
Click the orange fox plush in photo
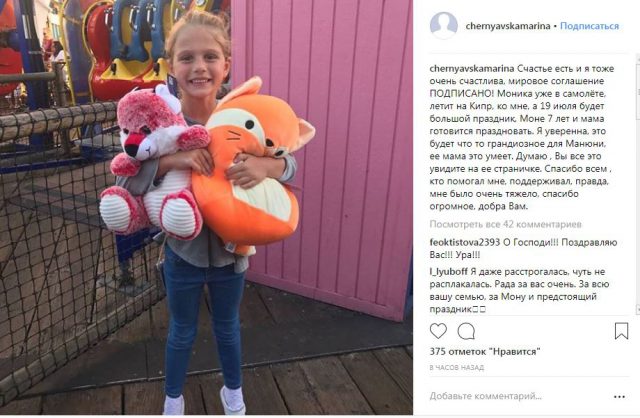[251, 163]
